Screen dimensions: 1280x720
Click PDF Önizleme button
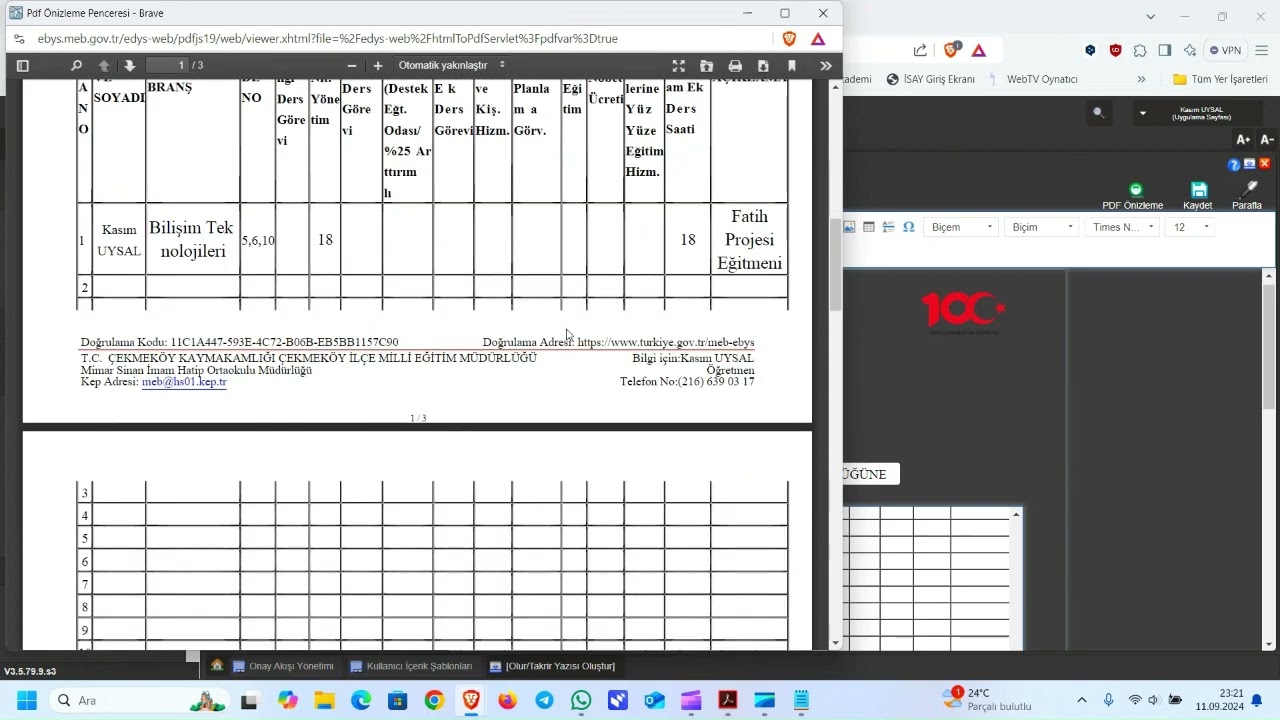click(x=1133, y=196)
